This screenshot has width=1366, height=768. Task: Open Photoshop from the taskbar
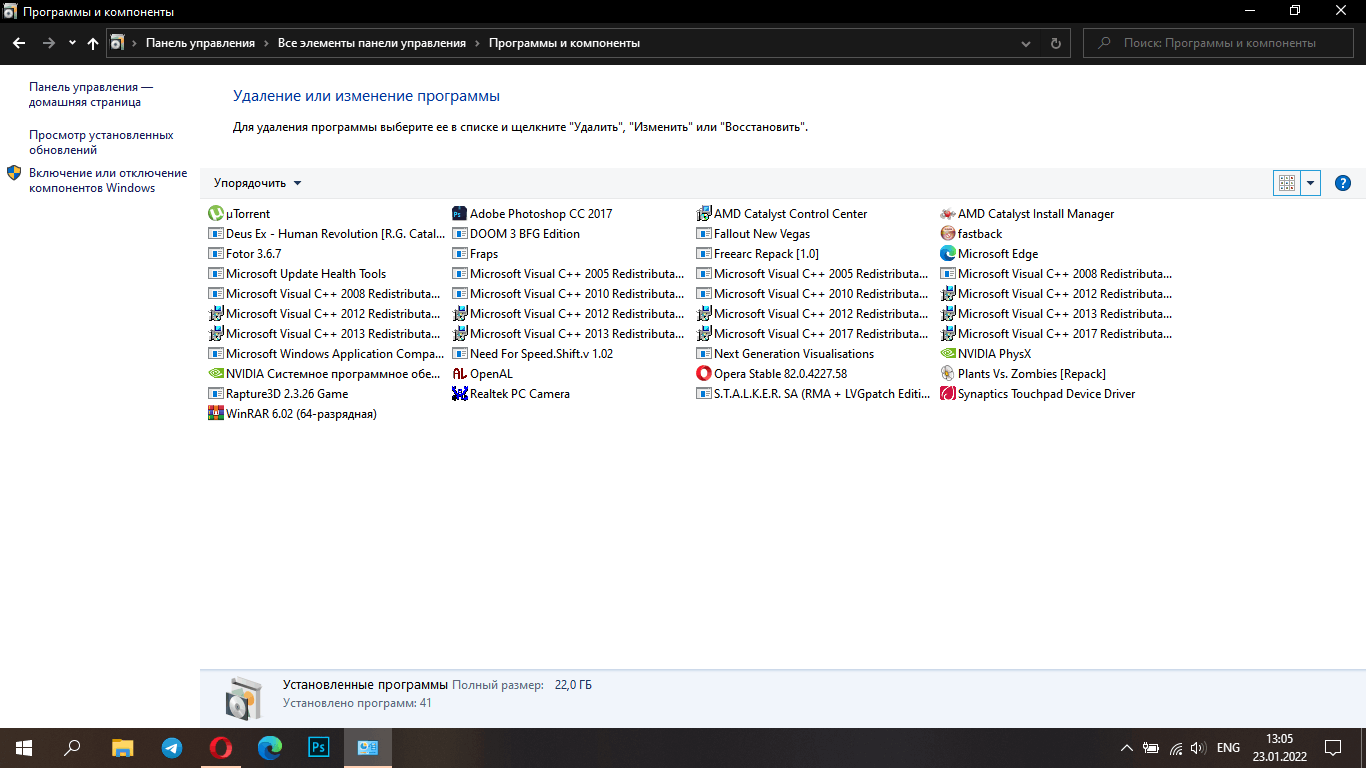point(319,747)
